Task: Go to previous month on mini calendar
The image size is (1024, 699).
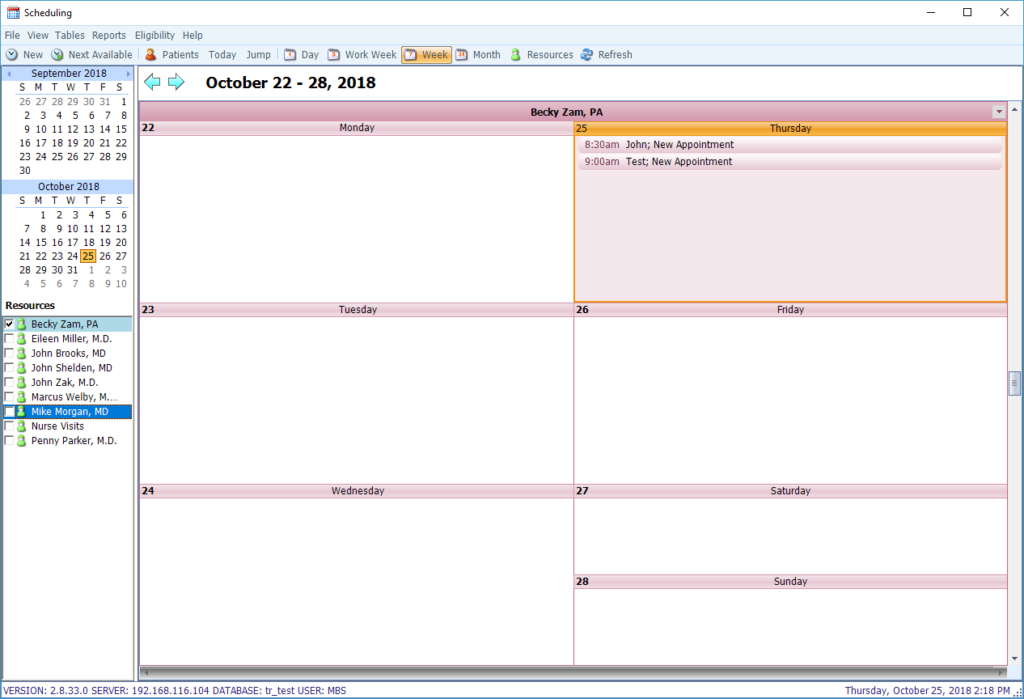Action: [x=9, y=72]
